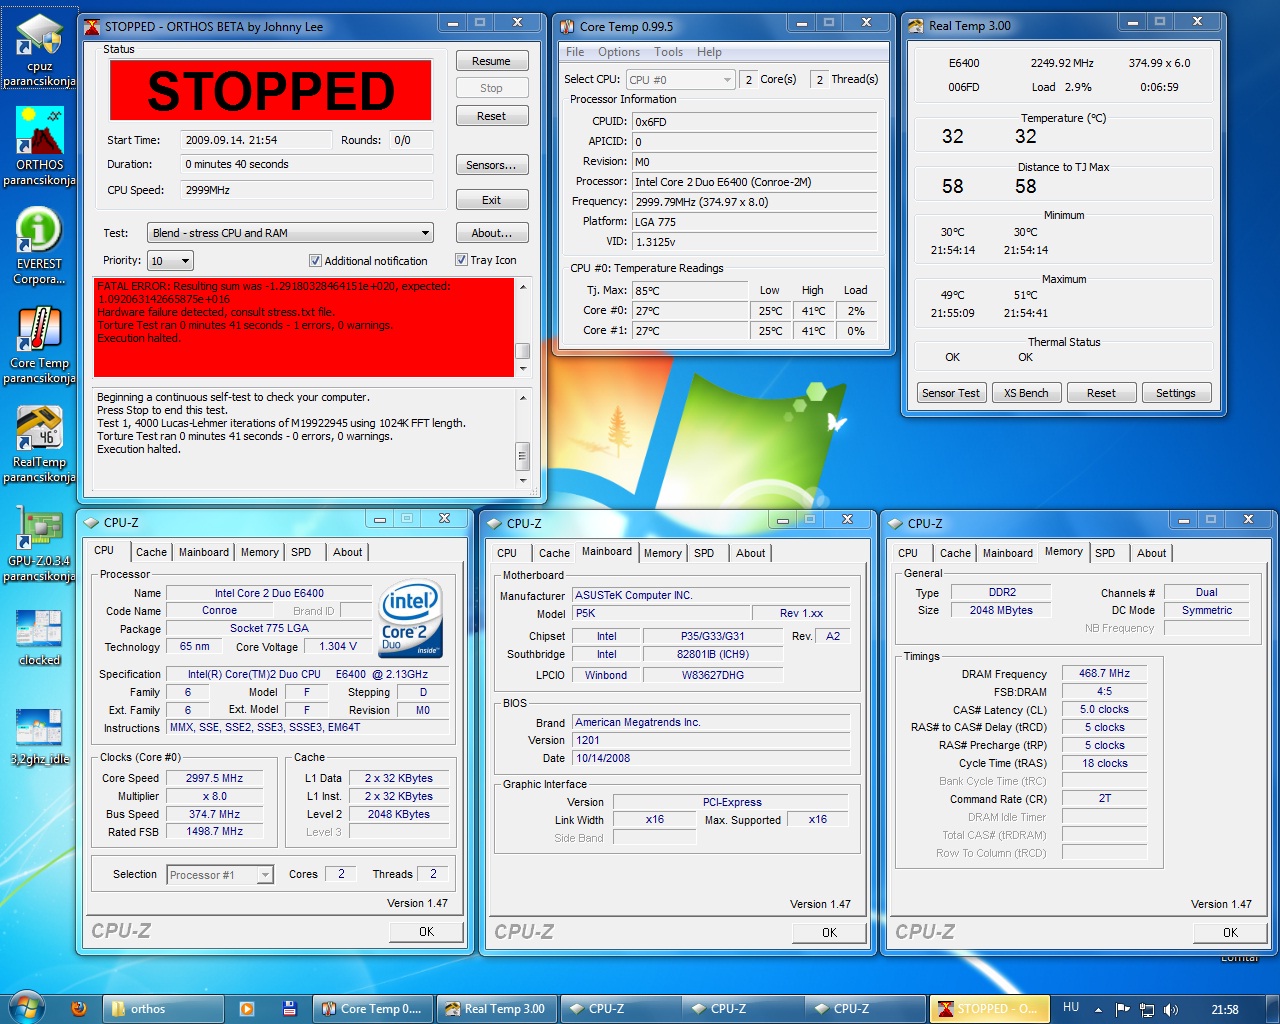The image size is (1280, 1024).
Task: Click the floppy disk taskbar icon
Action: click(x=290, y=1009)
